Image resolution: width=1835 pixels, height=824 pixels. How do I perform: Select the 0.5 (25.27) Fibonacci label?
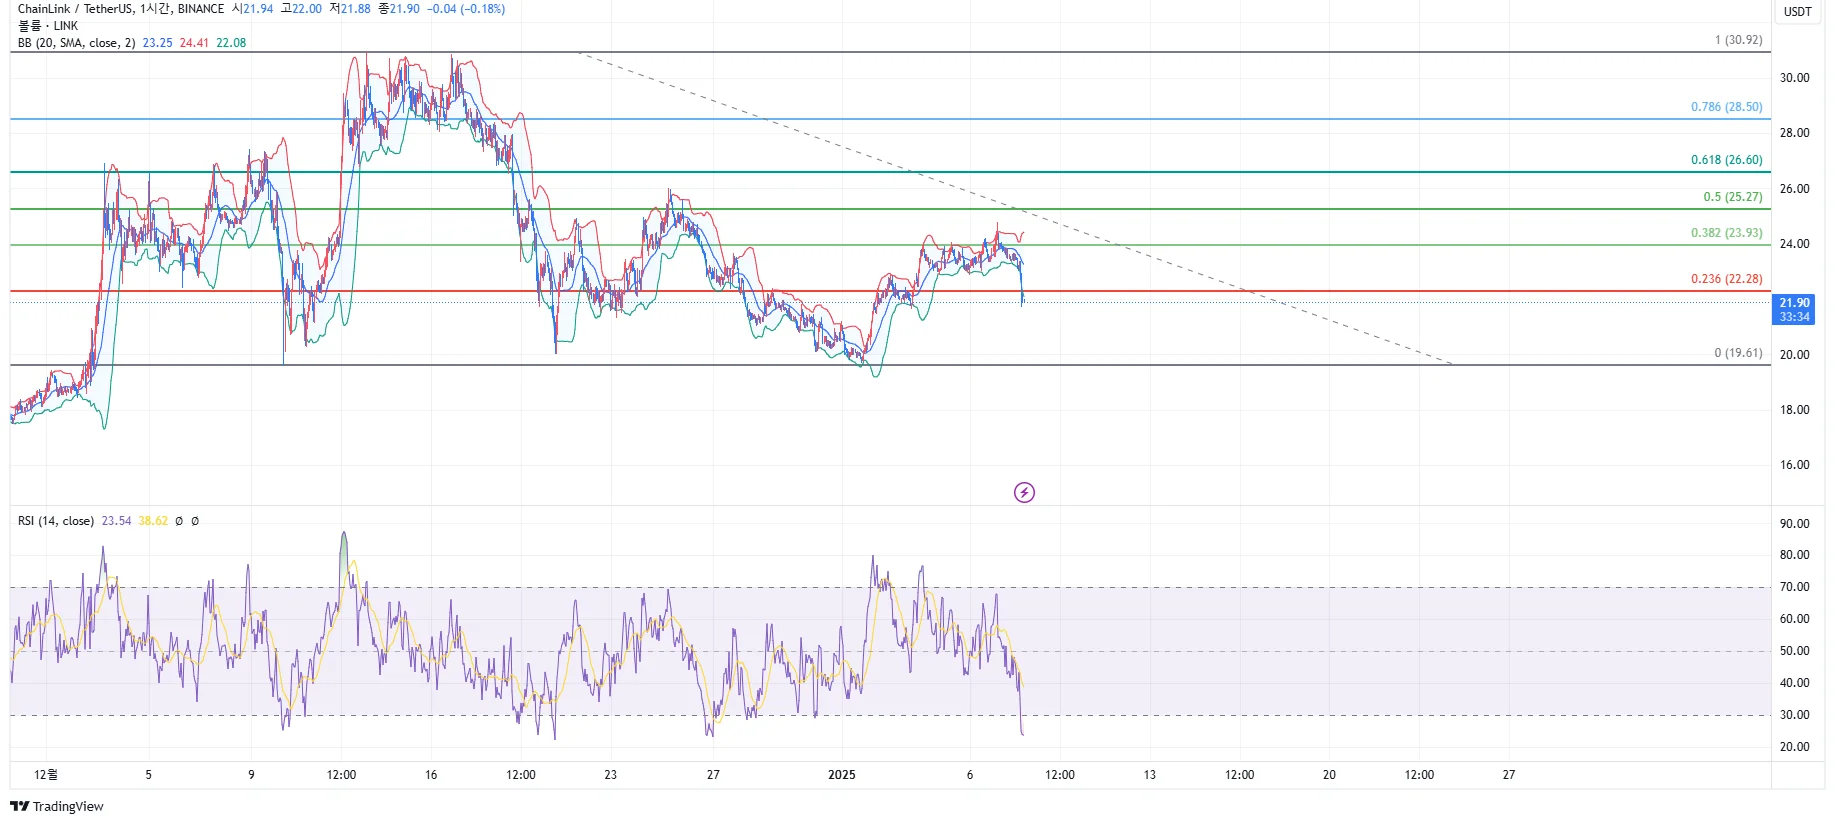1733,197
